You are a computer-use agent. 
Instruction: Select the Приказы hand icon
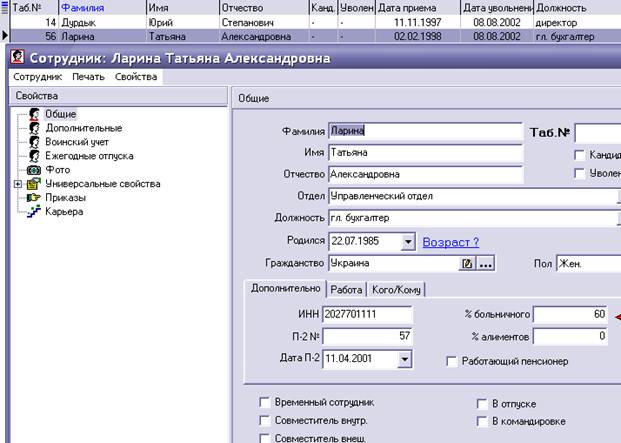coord(34,198)
